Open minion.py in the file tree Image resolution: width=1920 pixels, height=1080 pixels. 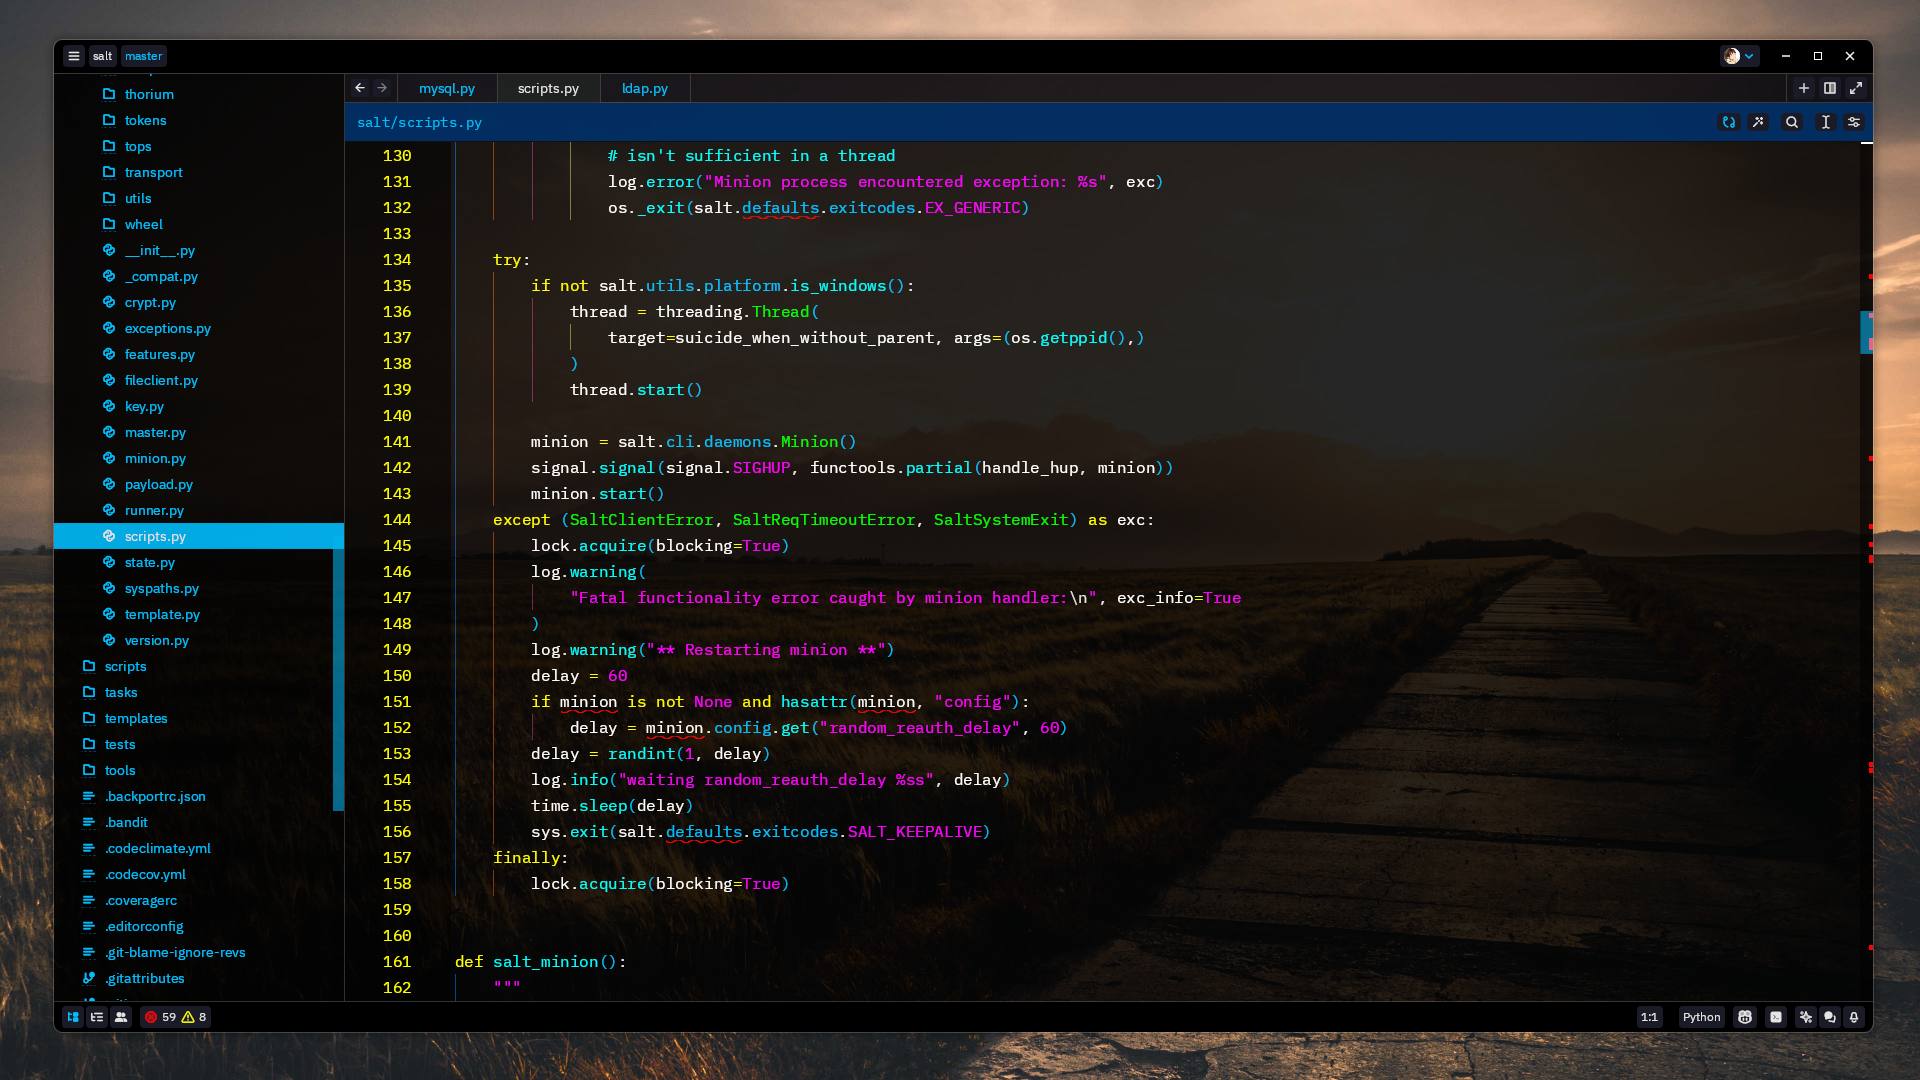pos(199,458)
